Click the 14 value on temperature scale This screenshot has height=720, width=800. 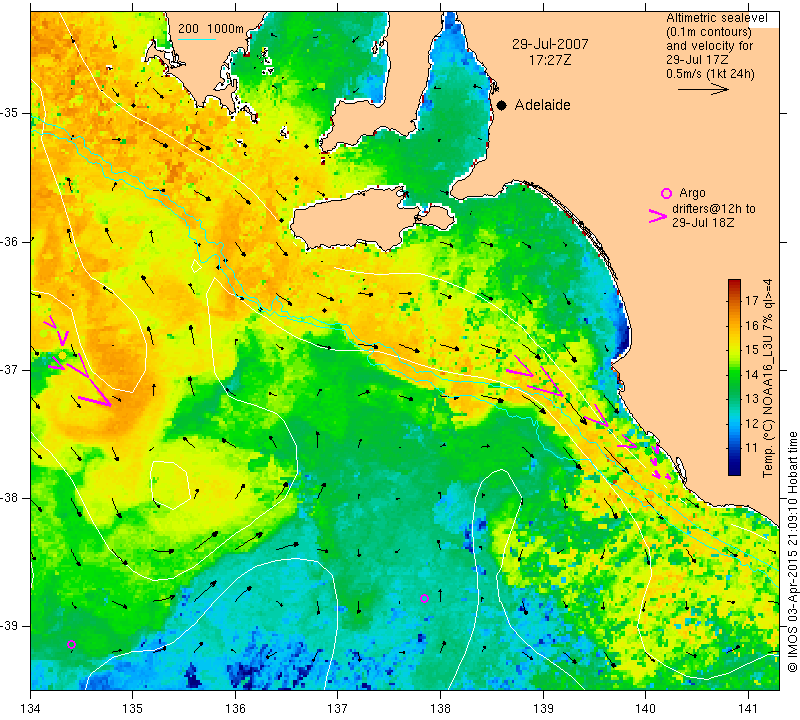(752, 375)
